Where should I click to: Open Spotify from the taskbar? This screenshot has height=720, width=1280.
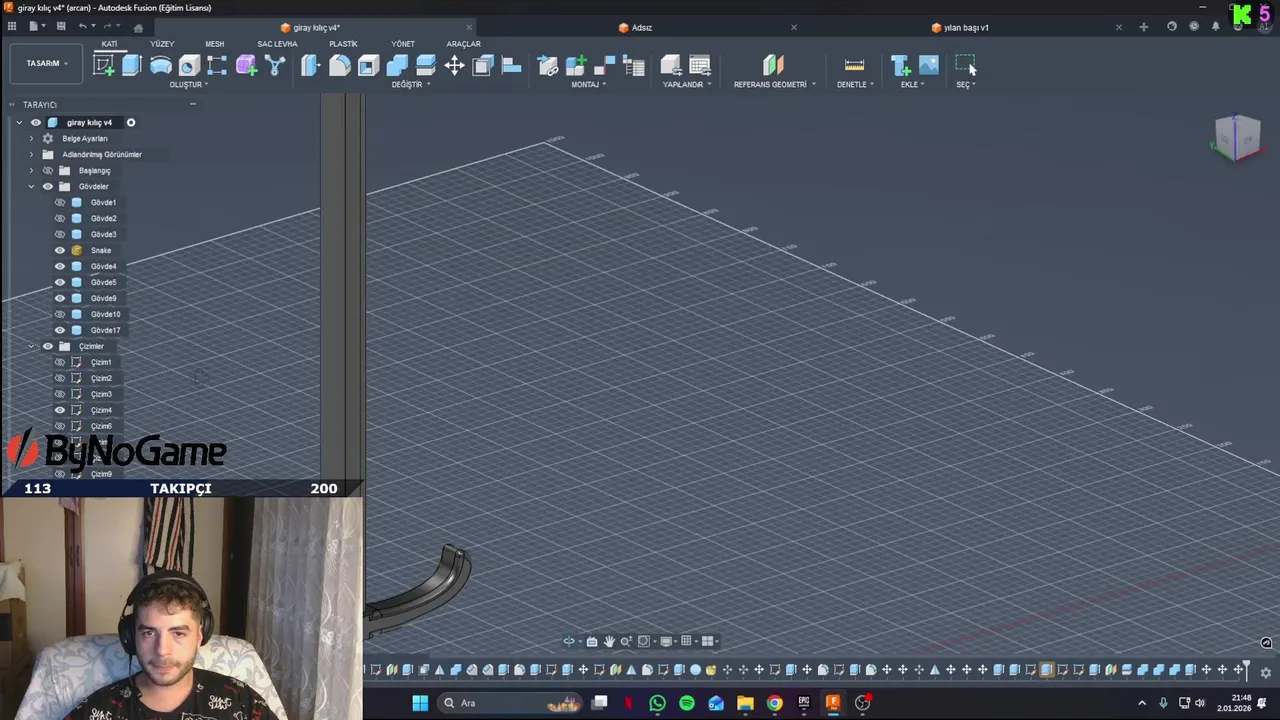pyautogui.click(x=687, y=703)
